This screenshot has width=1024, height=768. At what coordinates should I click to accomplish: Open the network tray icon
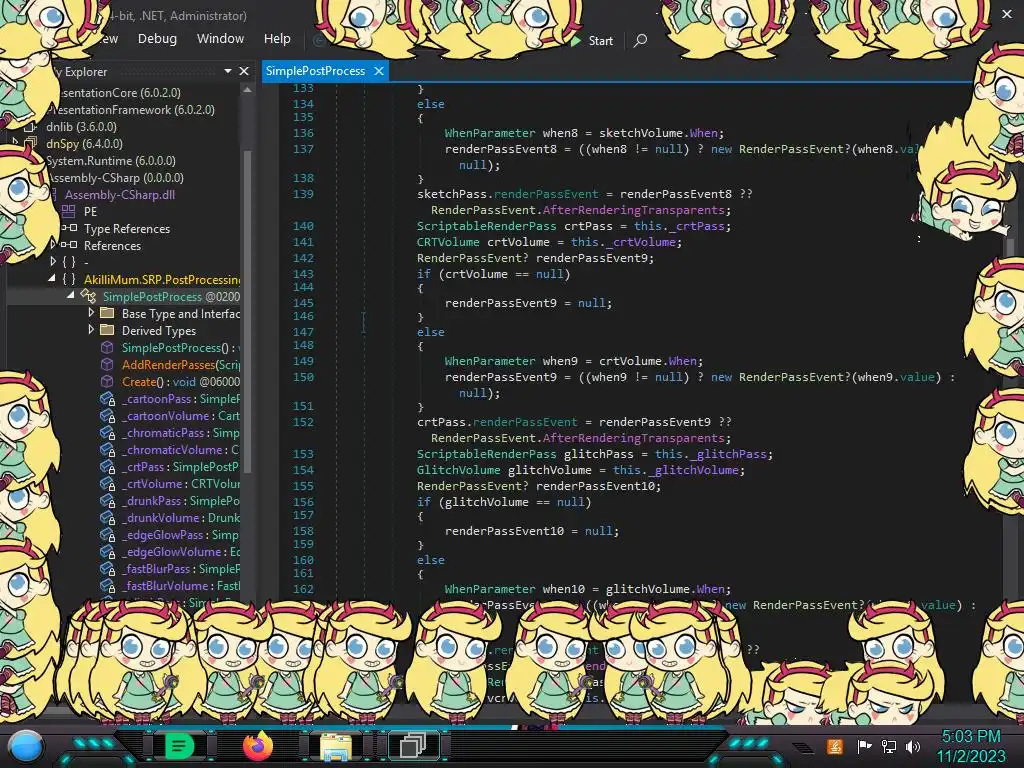pos(889,746)
